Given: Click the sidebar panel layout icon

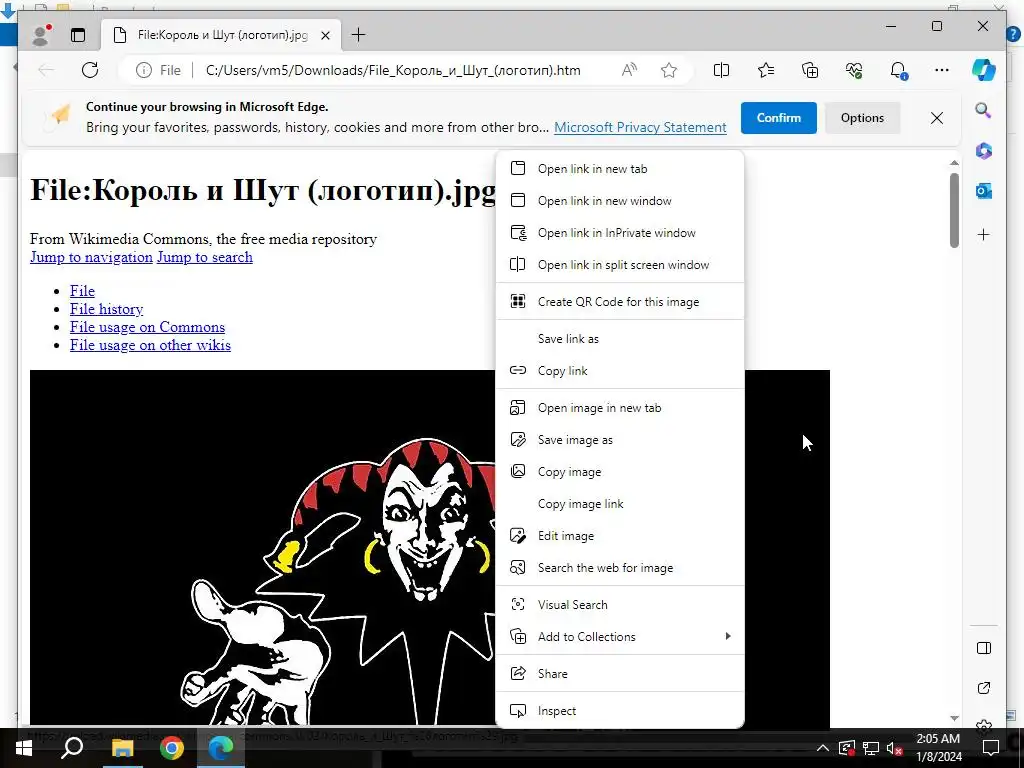Looking at the screenshot, I should [x=984, y=648].
